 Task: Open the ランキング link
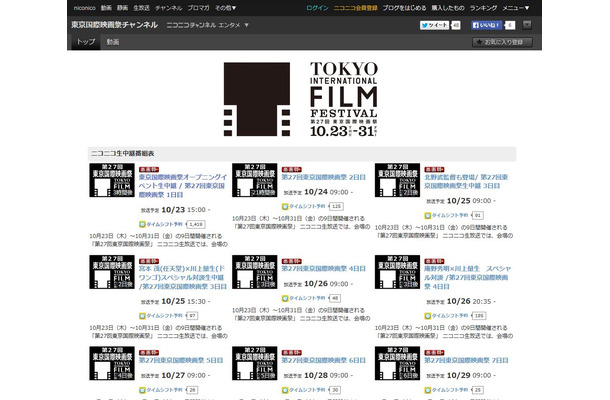click(x=483, y=8)
